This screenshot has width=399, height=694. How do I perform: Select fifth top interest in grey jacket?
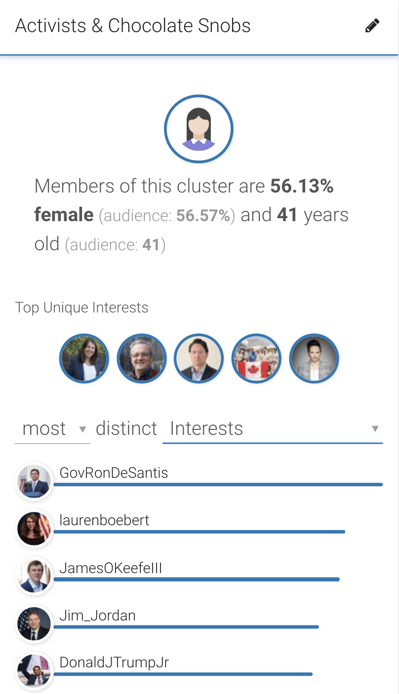pyautogui.click(x=314, y=358)
